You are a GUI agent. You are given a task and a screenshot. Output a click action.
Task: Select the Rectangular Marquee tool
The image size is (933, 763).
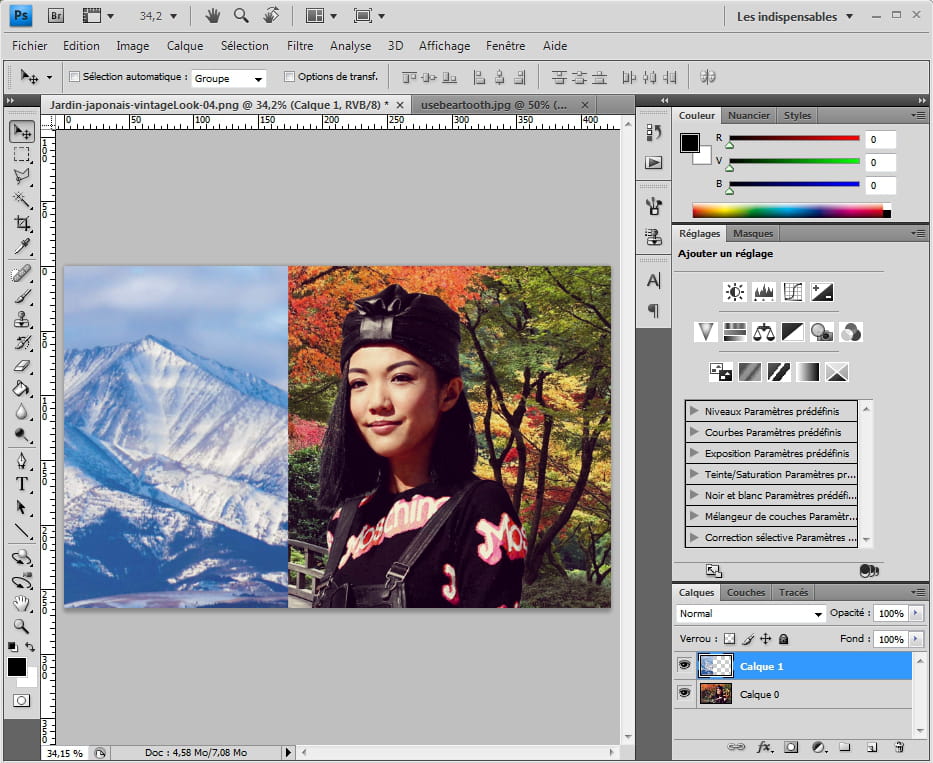coord(22,154)
